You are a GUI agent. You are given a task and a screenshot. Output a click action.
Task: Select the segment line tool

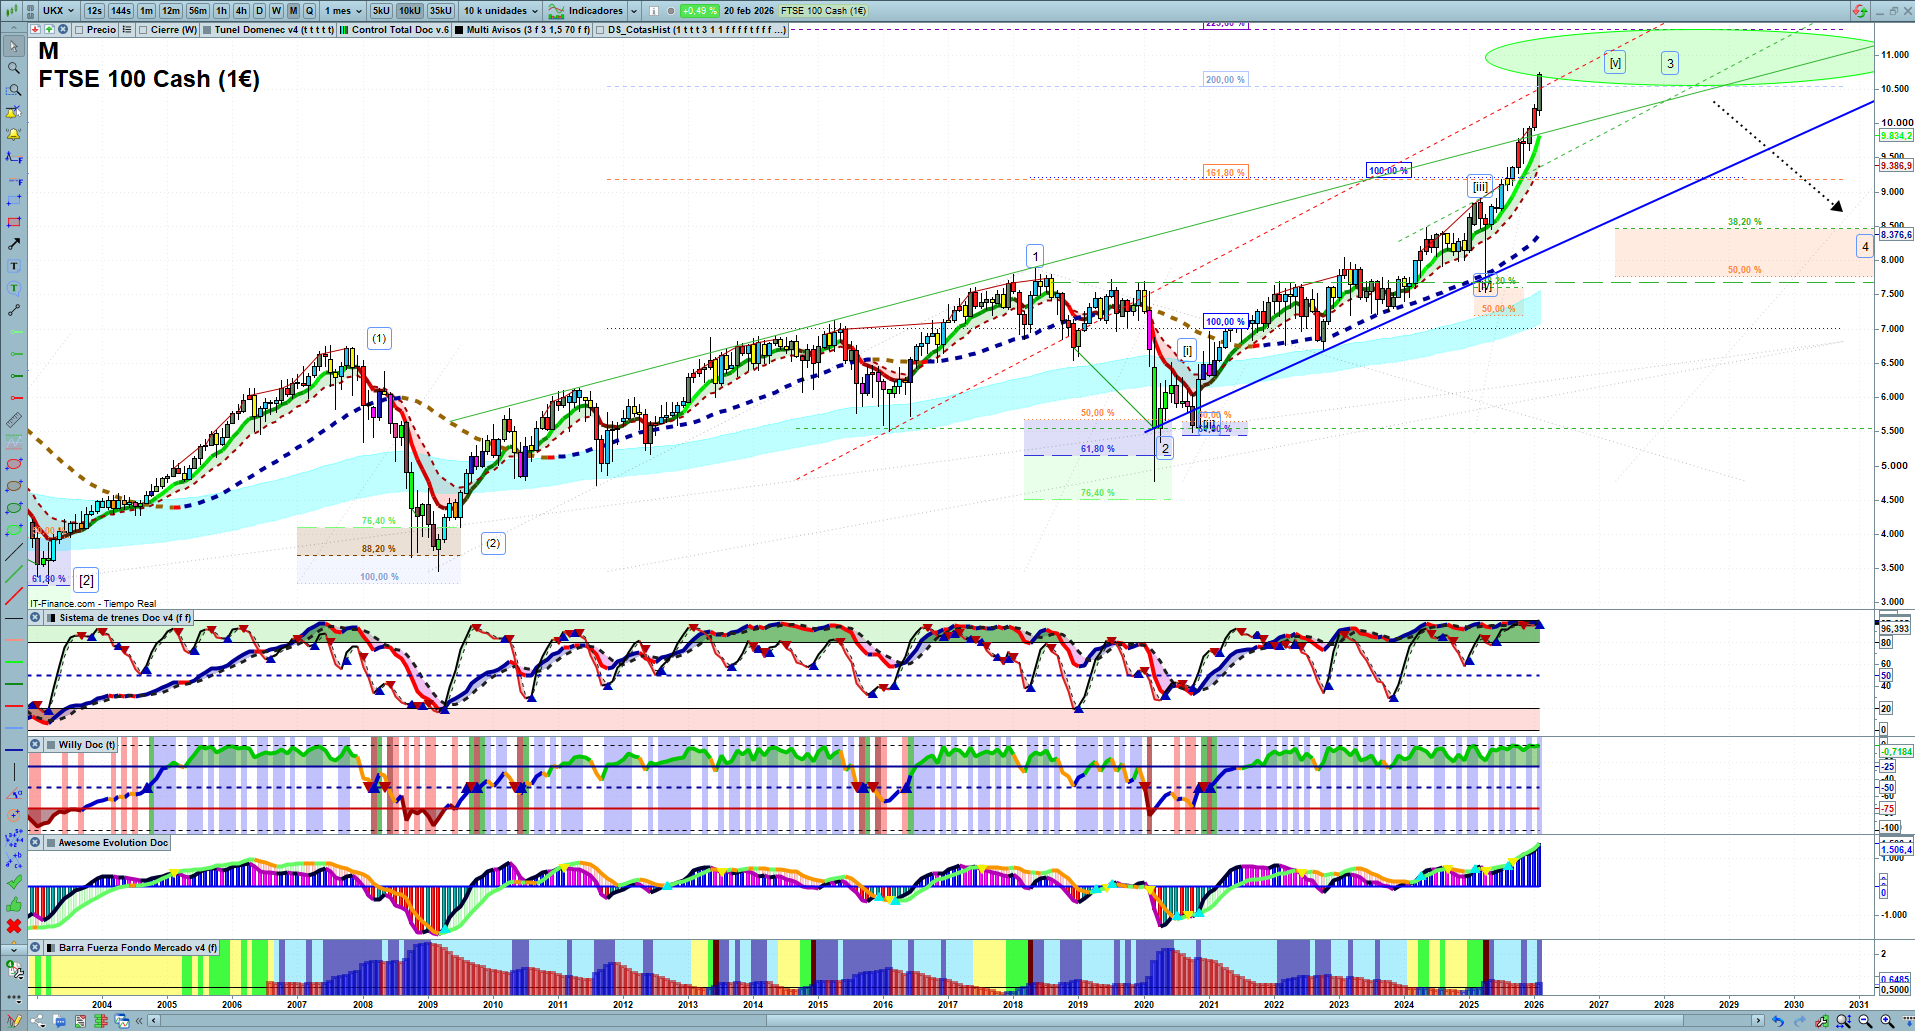click(x=14, y=310)
